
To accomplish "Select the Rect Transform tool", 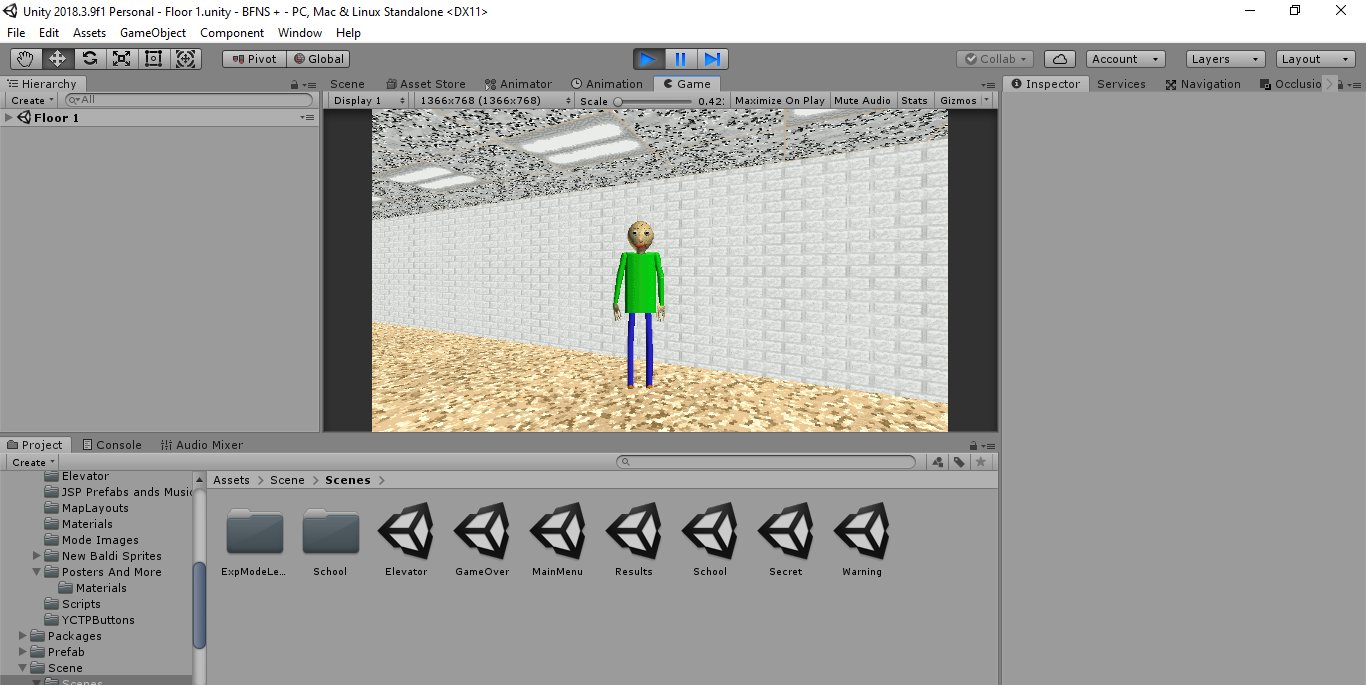I will click(153, 59).
